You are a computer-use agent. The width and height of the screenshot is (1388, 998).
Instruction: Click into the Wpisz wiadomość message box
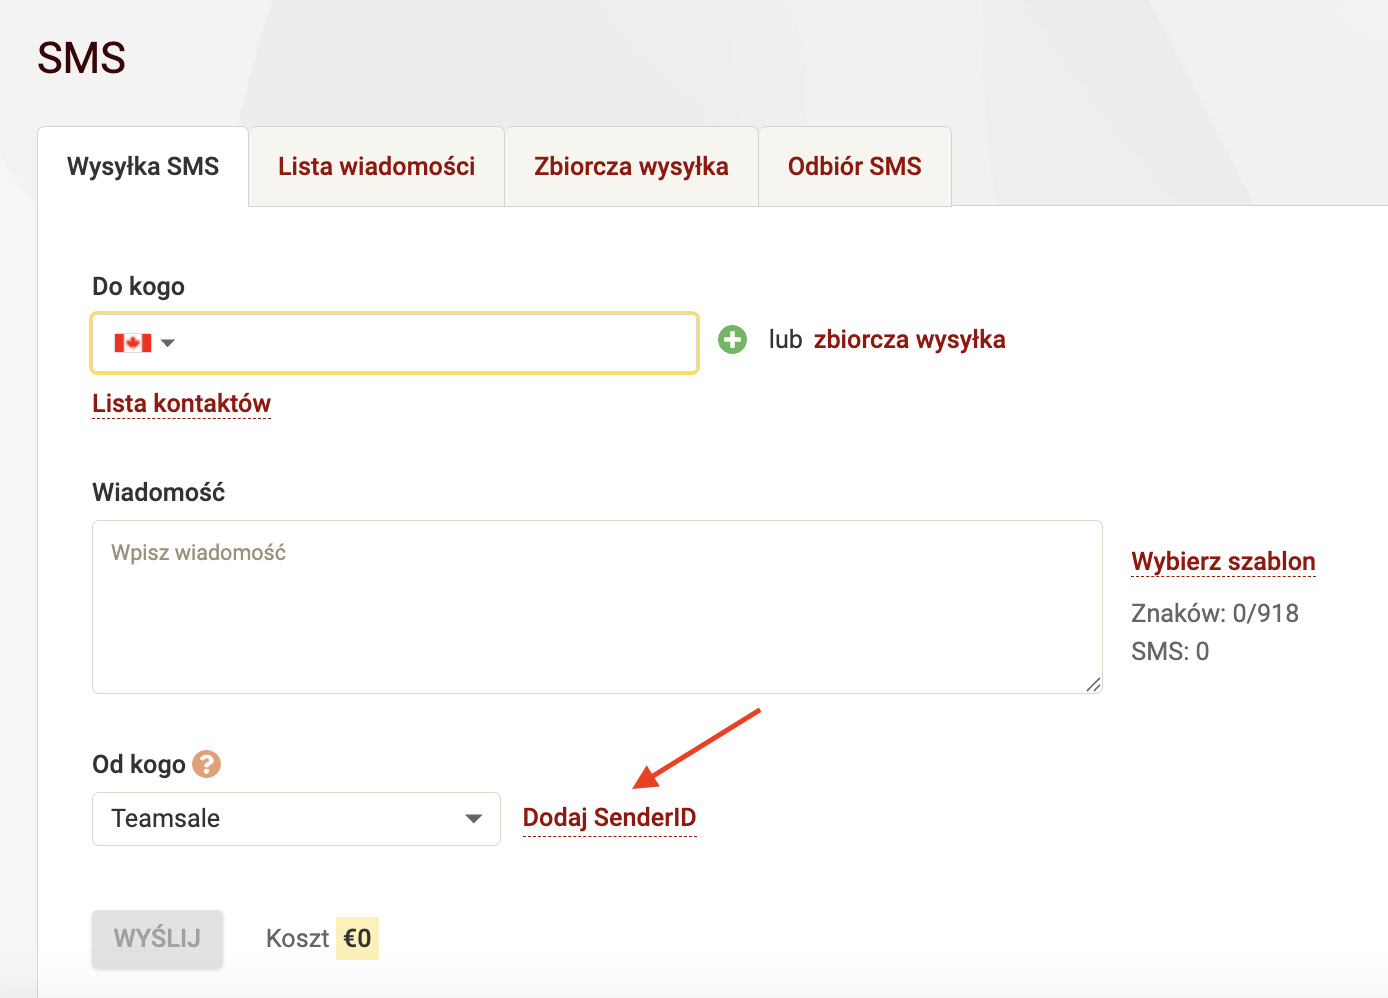[x=597, y=607]
